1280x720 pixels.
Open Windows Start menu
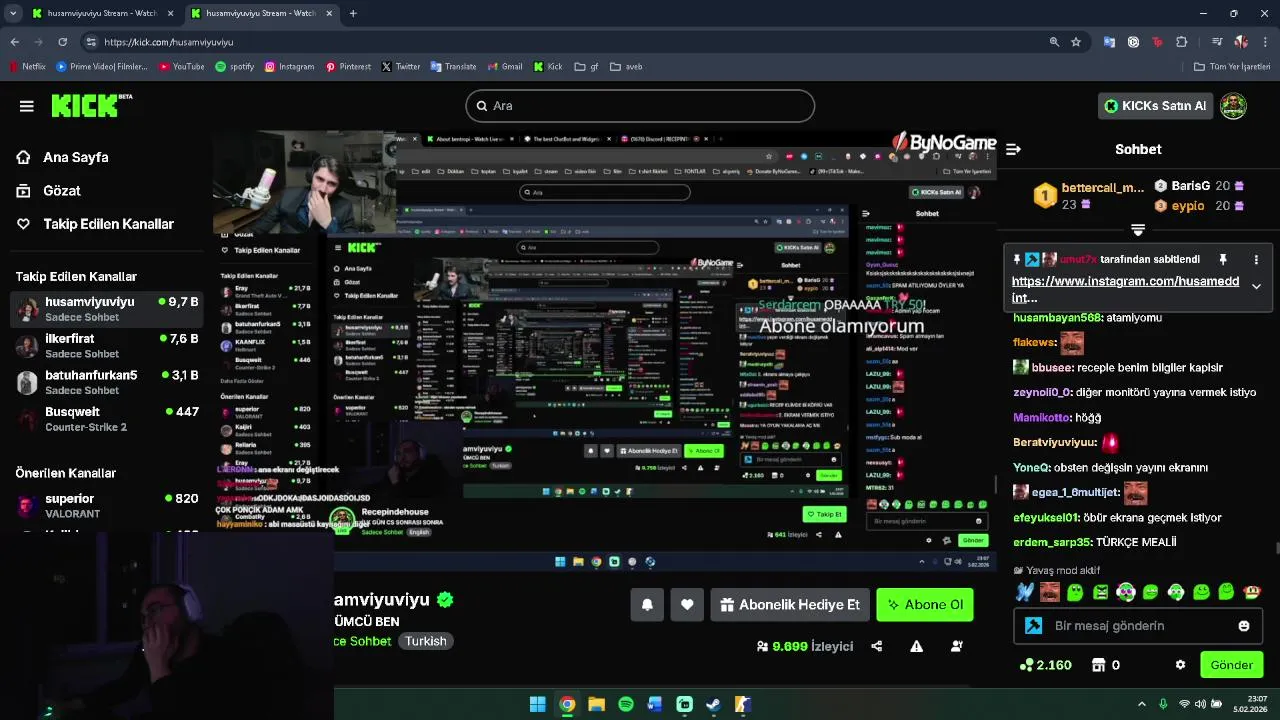click(x=537, y=704)
